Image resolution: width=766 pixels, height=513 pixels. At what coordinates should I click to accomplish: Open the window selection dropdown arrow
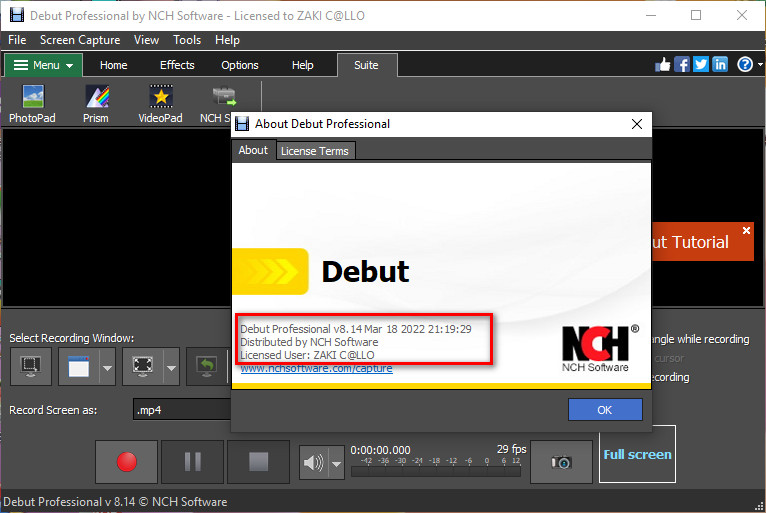coord(107,367)
